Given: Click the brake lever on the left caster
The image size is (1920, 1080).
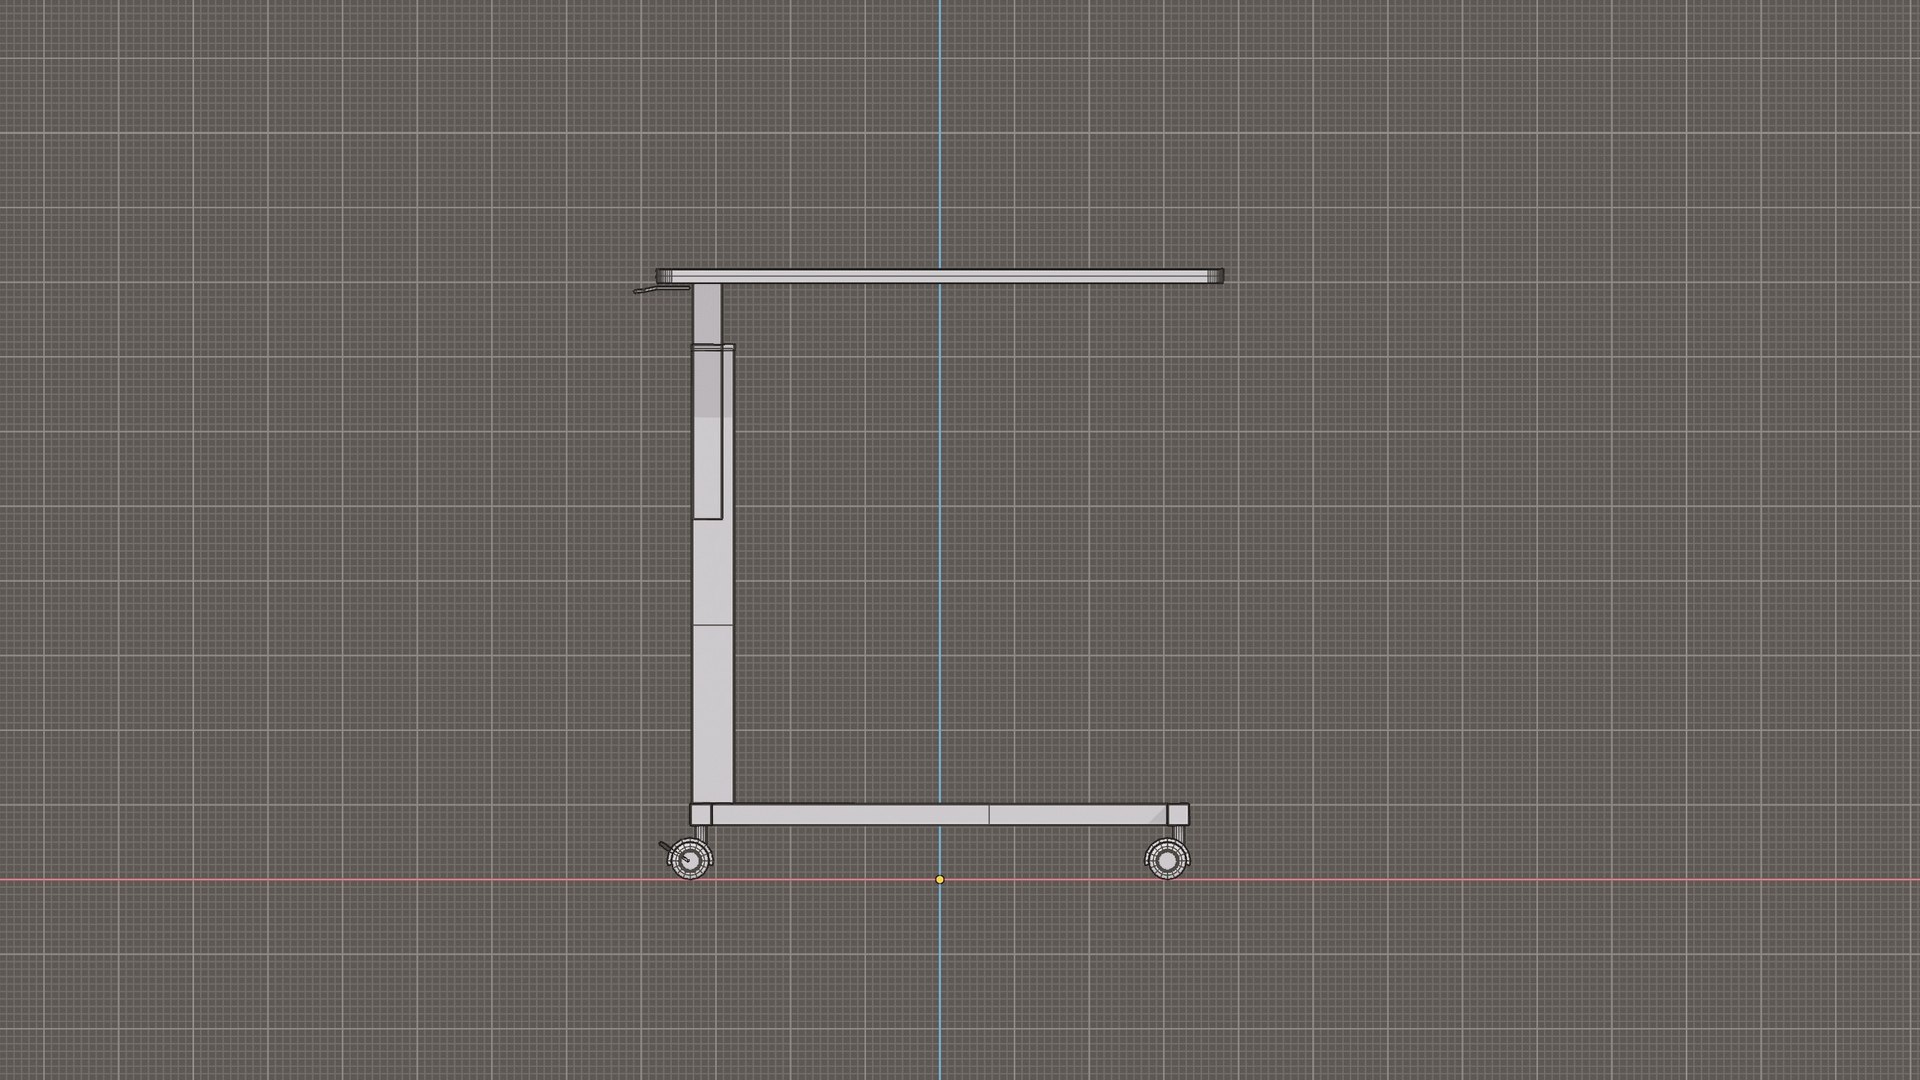Looking at the screenshot, I should tap(666, 849).
